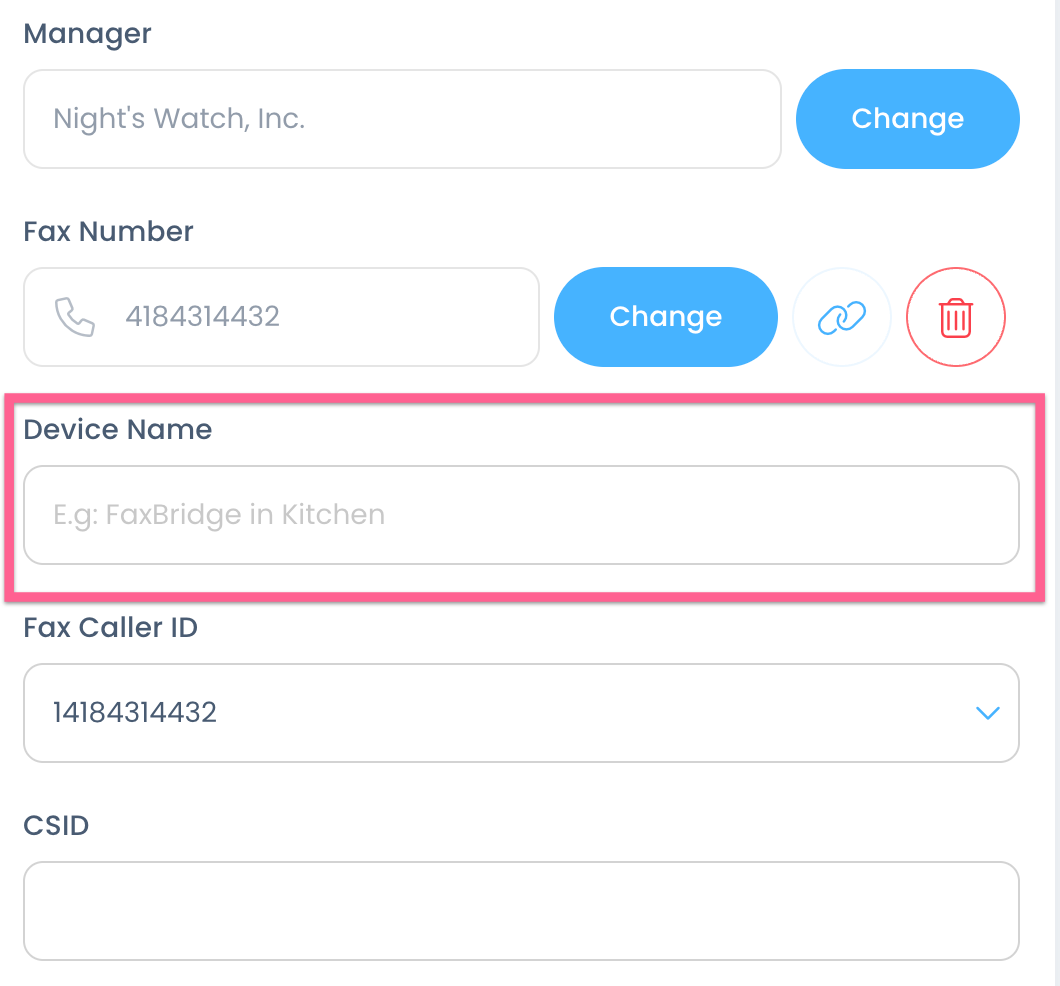Viewport: 1060px width, 986px height.
Task: Click the phone handset icon in Fax Number field
Action: 74,317
